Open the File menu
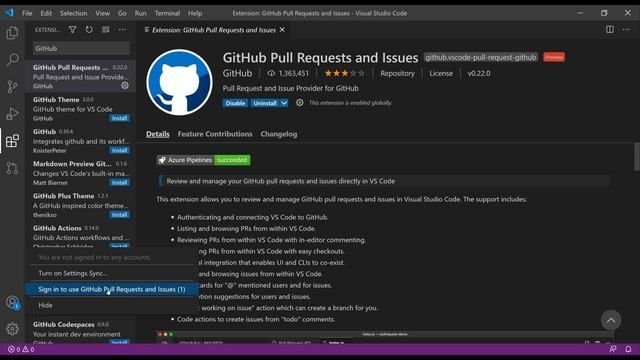Image resolution: width=640 pixels, height=360 pixels. click(x=27, y=13)
